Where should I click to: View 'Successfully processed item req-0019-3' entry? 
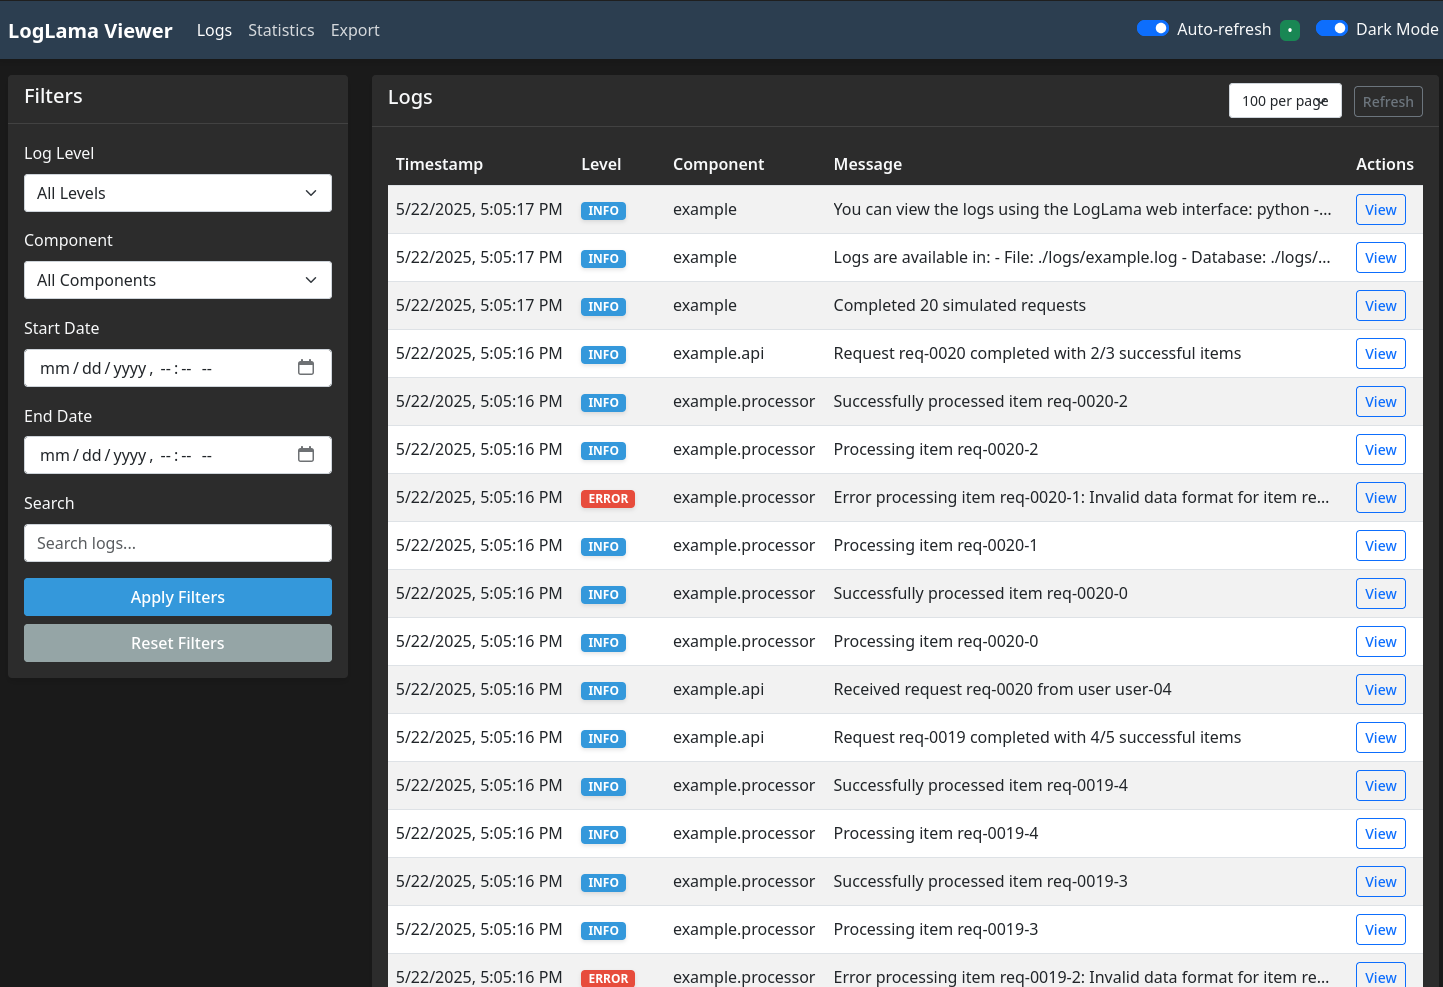(1381, 882)
